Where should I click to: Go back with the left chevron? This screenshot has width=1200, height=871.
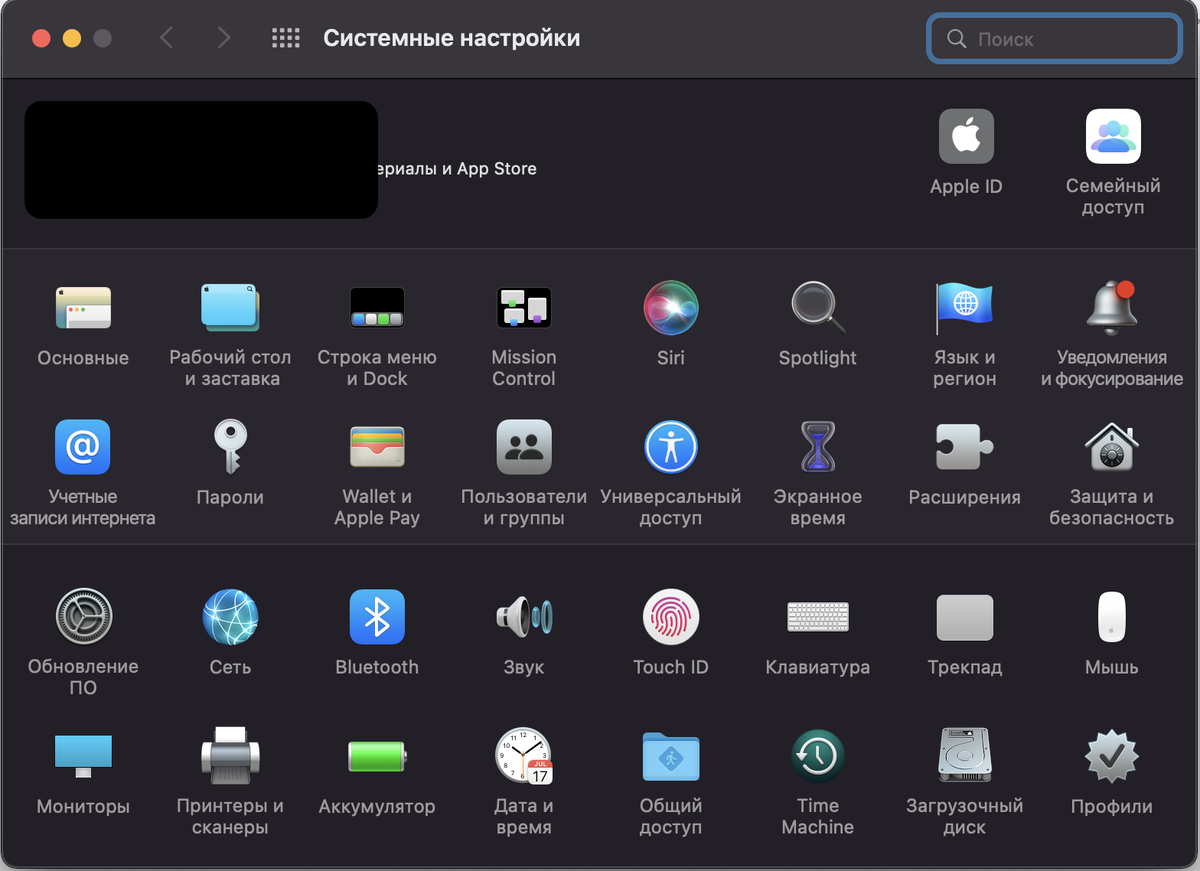[167, 38]
